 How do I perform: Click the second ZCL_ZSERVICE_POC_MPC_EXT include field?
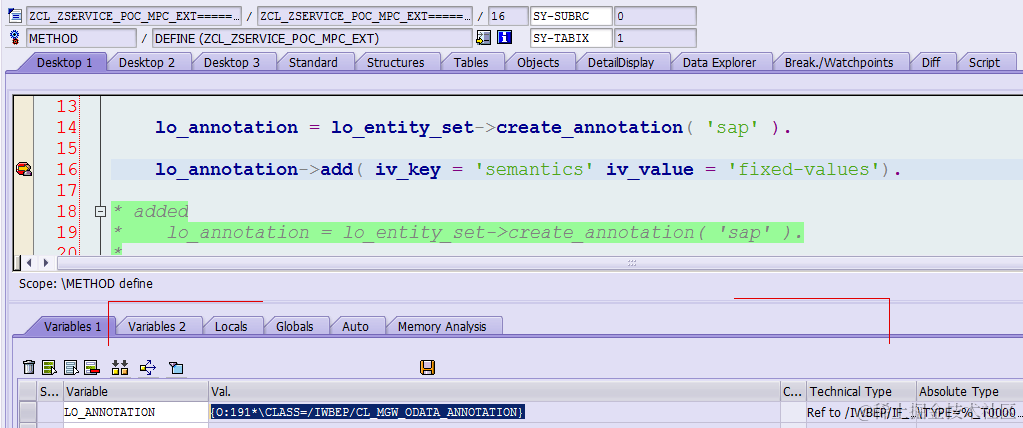tap(365, 16)
